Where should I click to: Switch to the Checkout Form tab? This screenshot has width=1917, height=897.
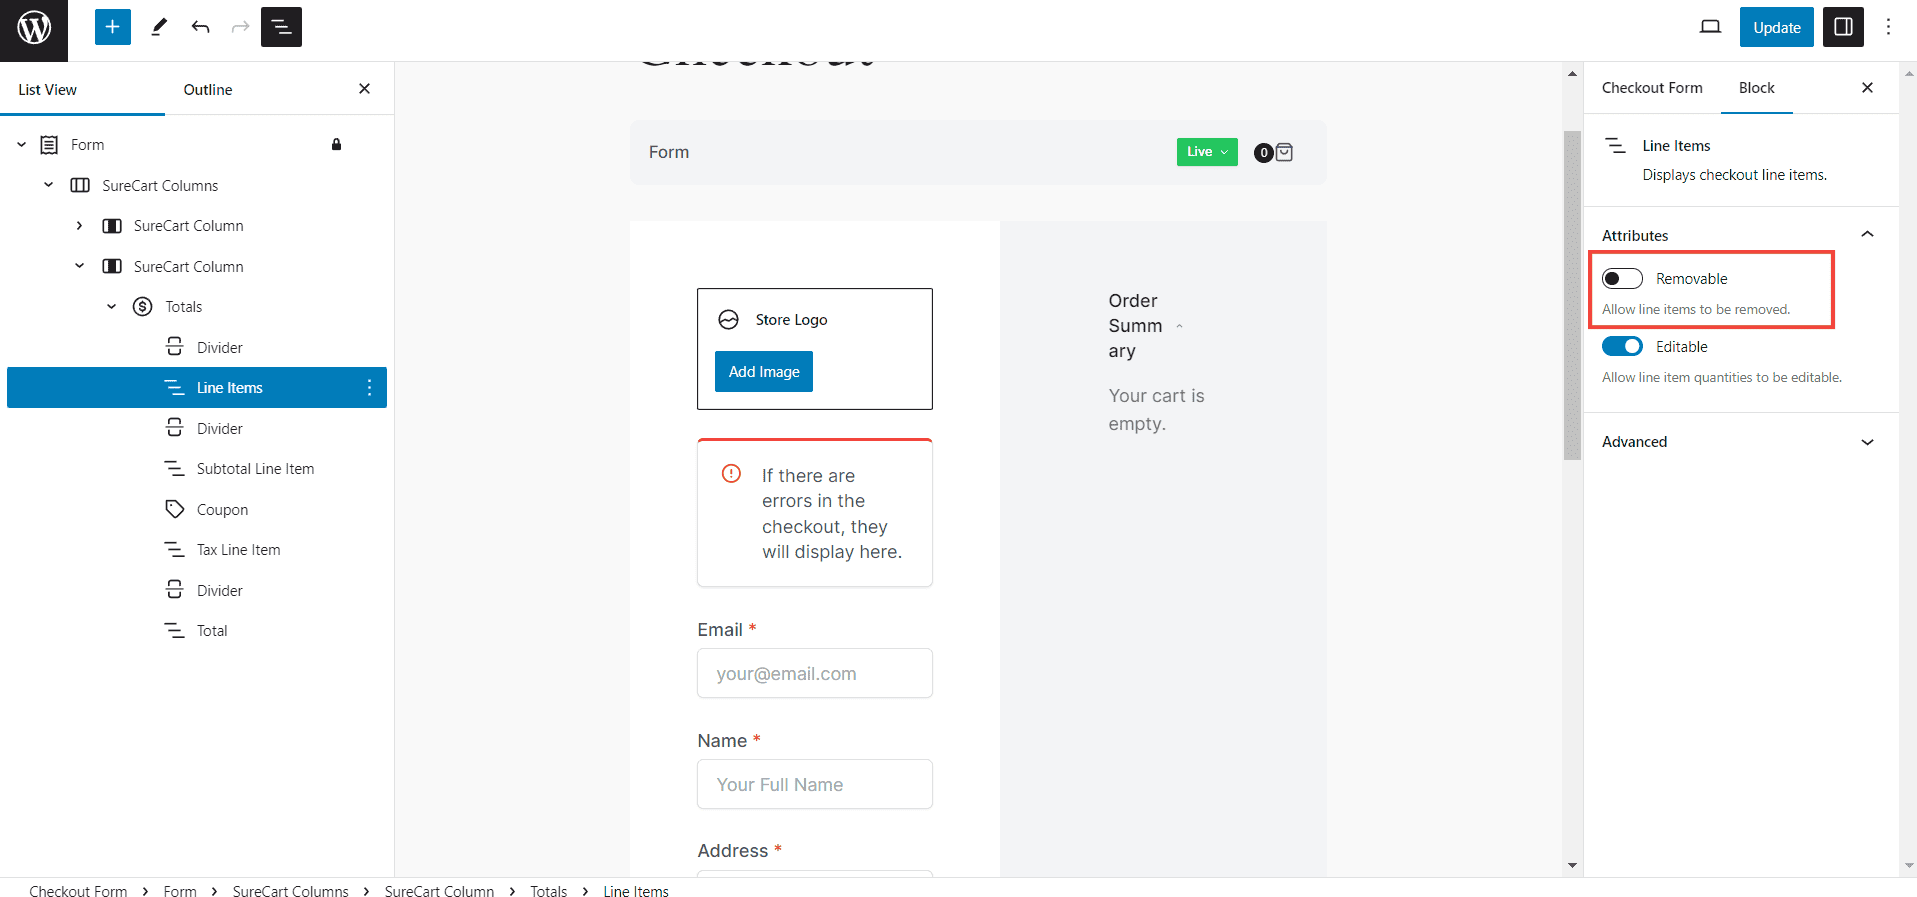[1652, 88]
